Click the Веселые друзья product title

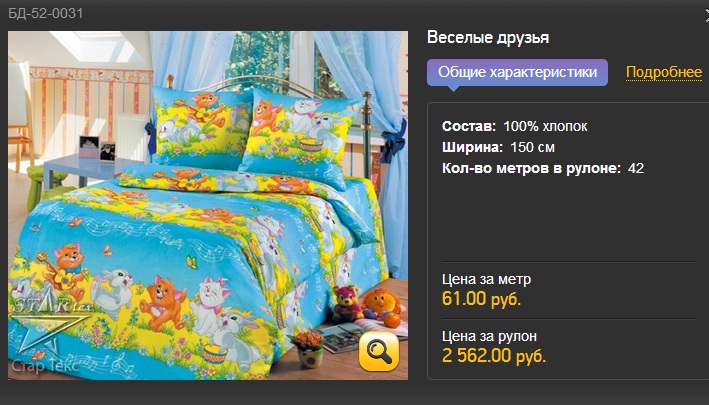click(488, 38)
